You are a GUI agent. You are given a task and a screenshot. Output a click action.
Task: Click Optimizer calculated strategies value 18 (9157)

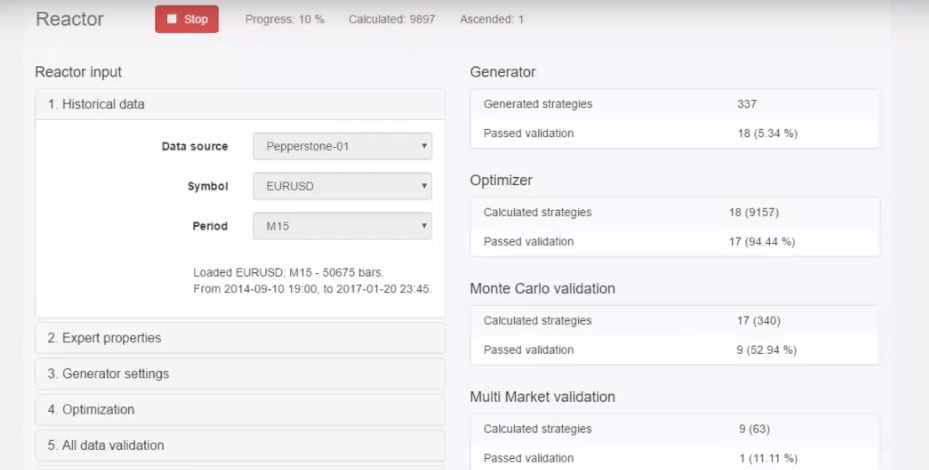pos(754,212)
